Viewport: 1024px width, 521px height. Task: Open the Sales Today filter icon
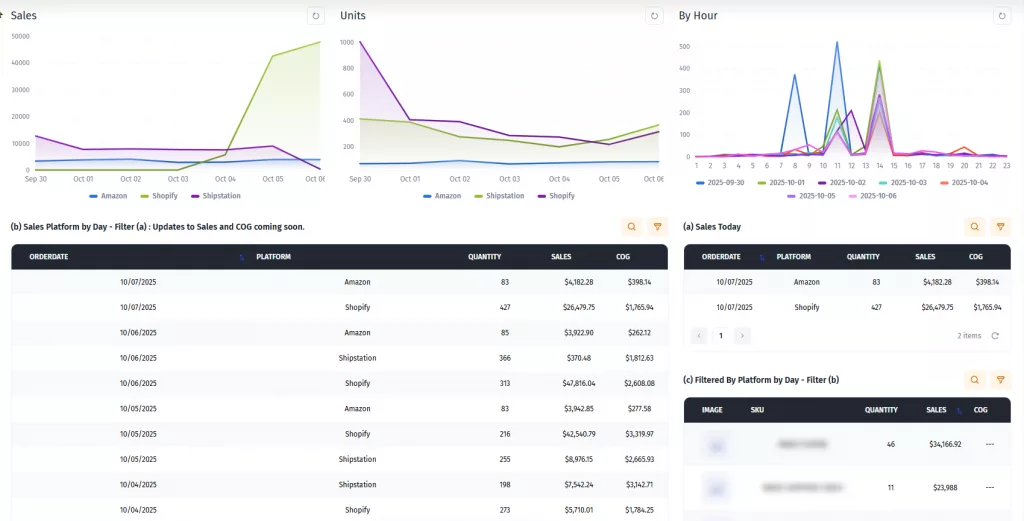[x=999, y=227]
